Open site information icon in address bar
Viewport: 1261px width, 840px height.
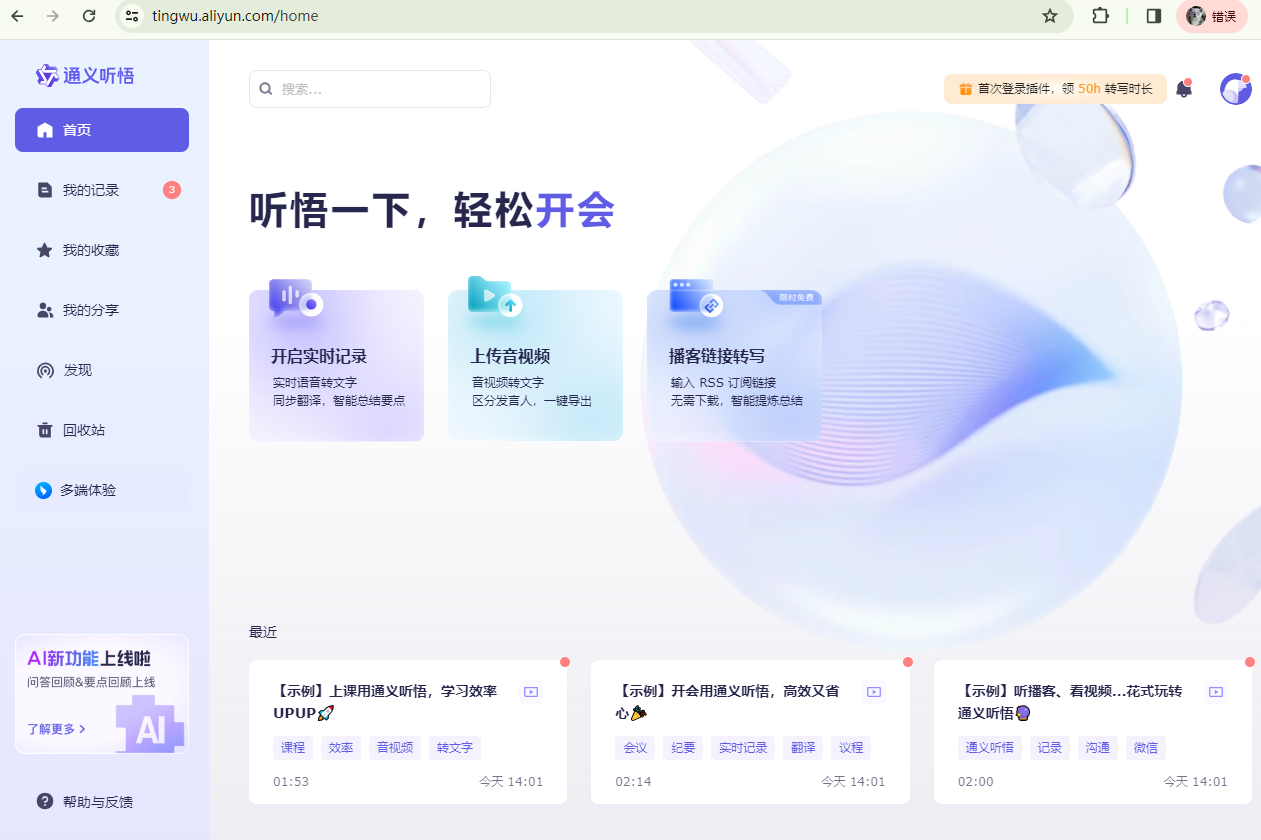coord(132,16)
